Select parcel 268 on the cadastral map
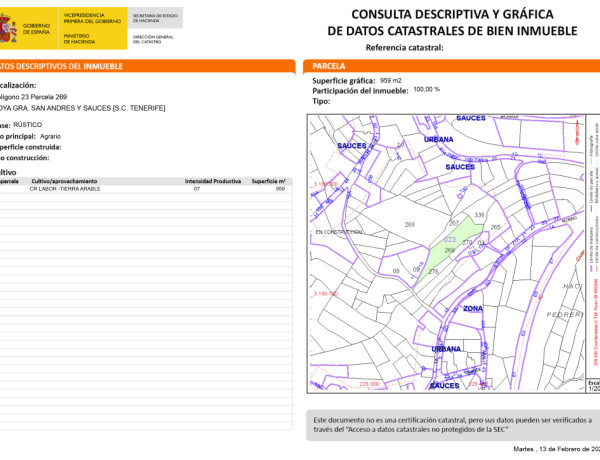This screenshot has height=460, width=600. (x=409, y=224)
